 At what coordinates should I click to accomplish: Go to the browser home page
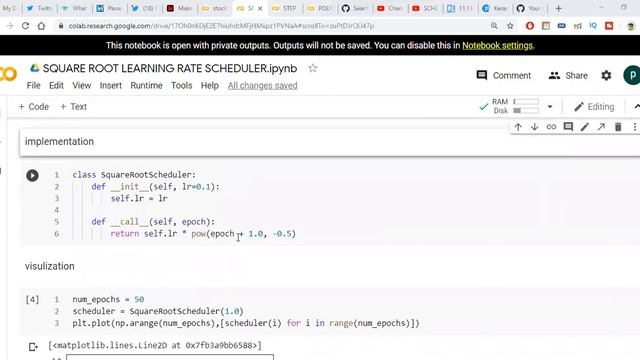[41, 26]
